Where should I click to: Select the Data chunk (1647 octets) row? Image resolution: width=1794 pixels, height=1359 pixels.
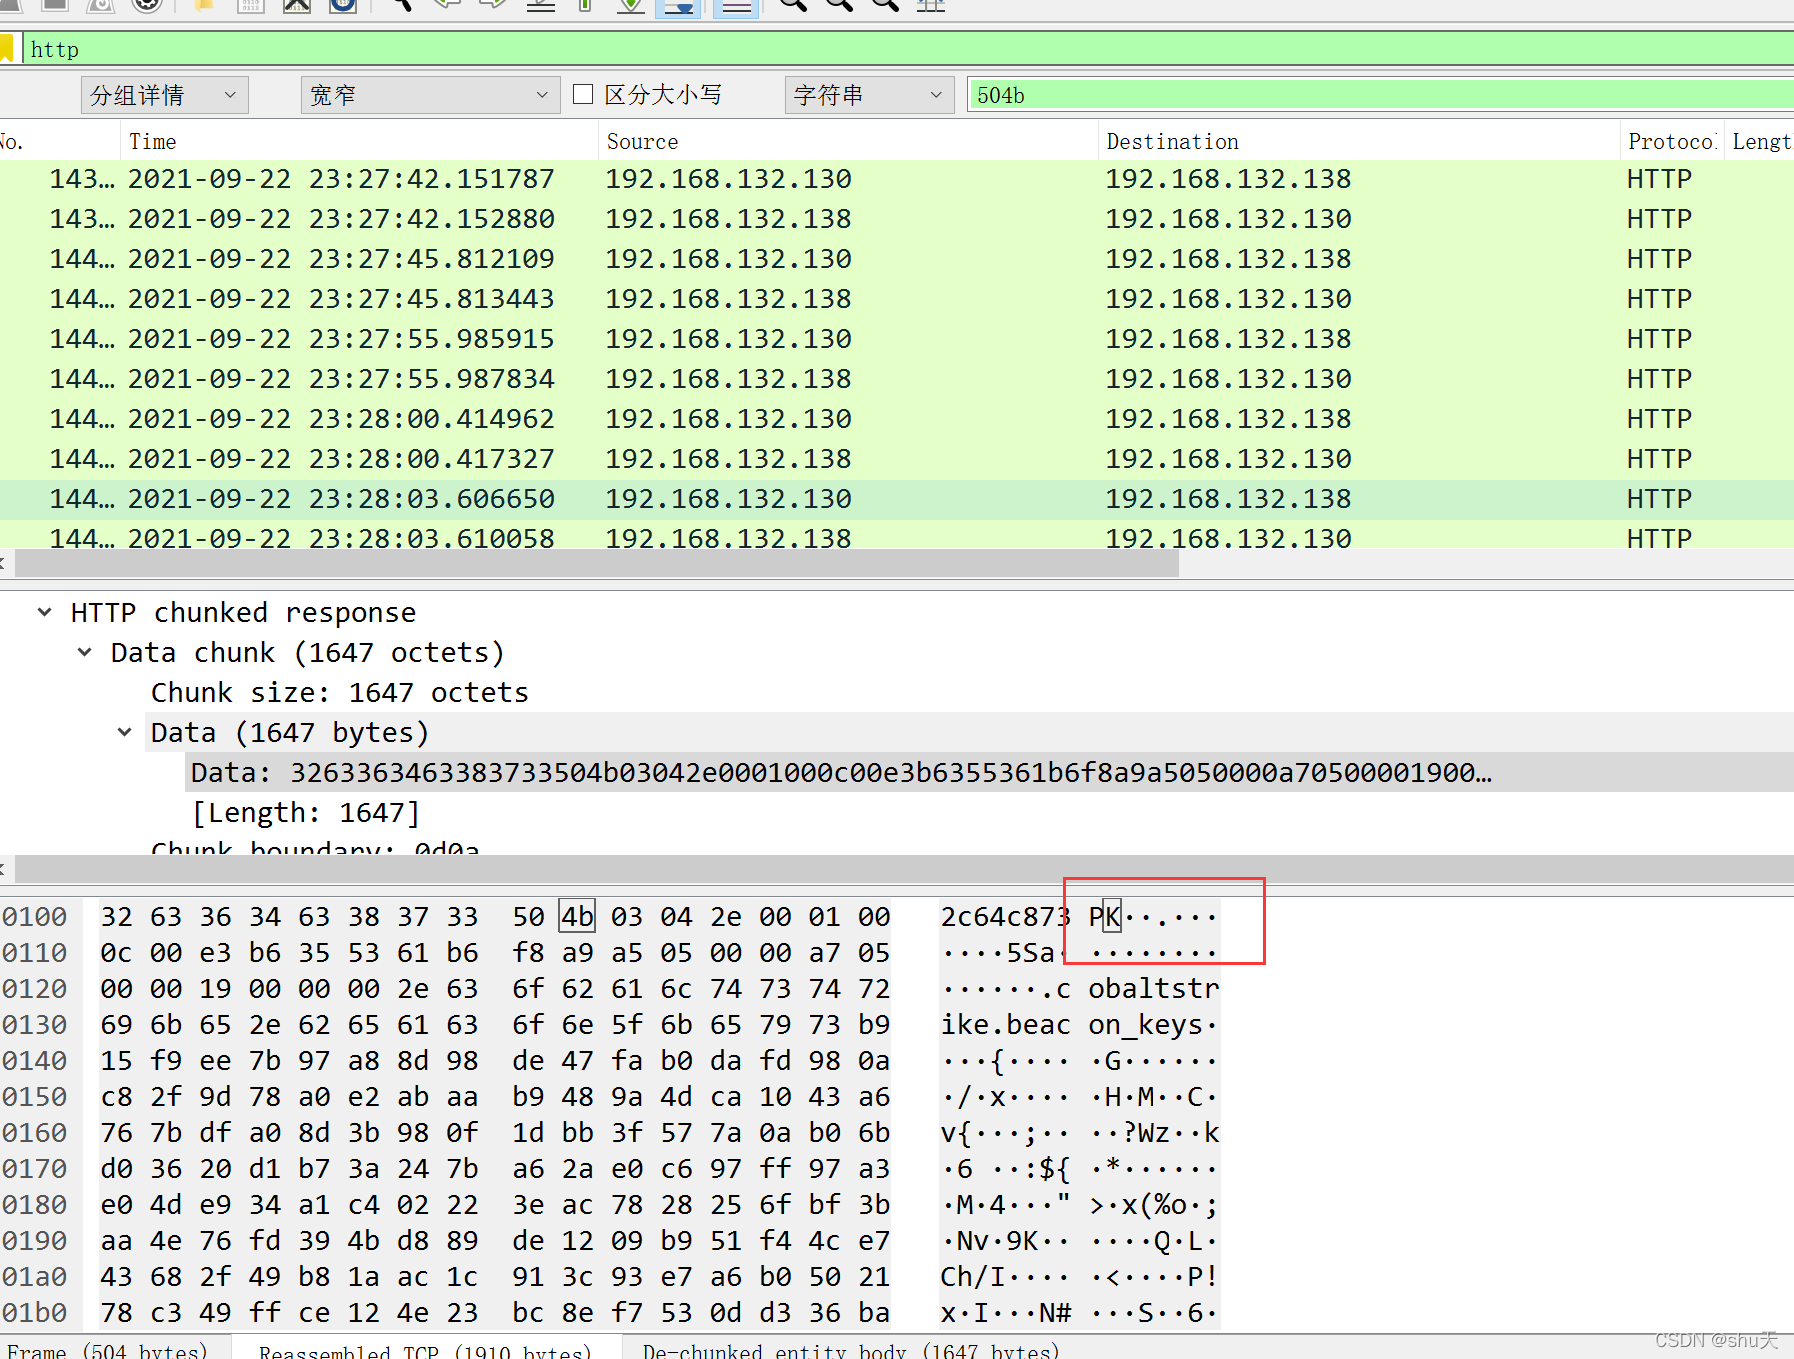(x=307, y=652)
